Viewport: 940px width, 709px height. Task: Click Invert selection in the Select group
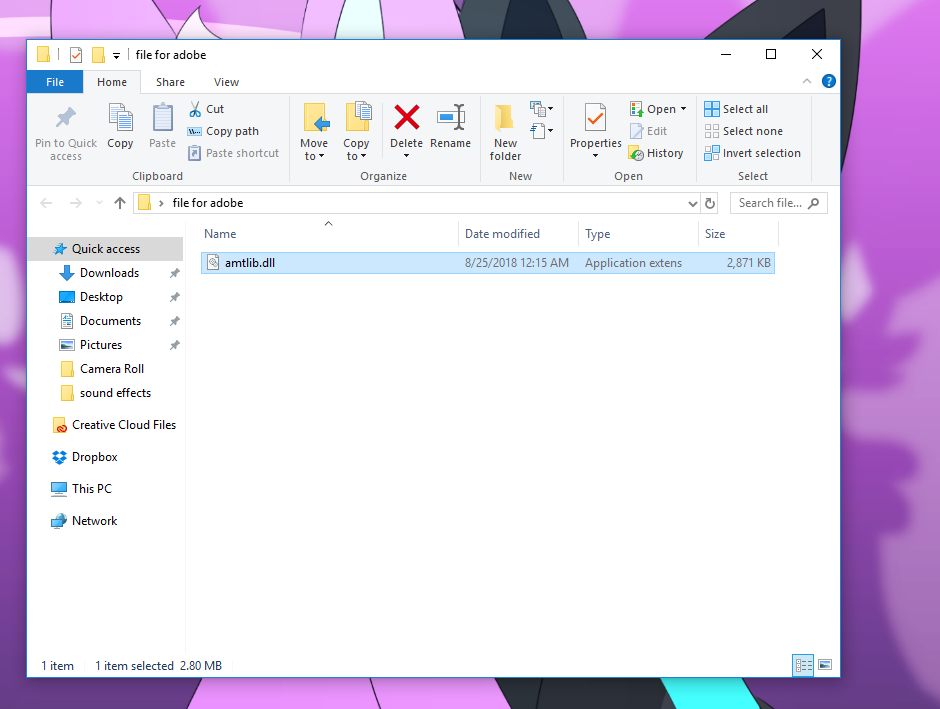pyautogui.click(x=753, y=152)
